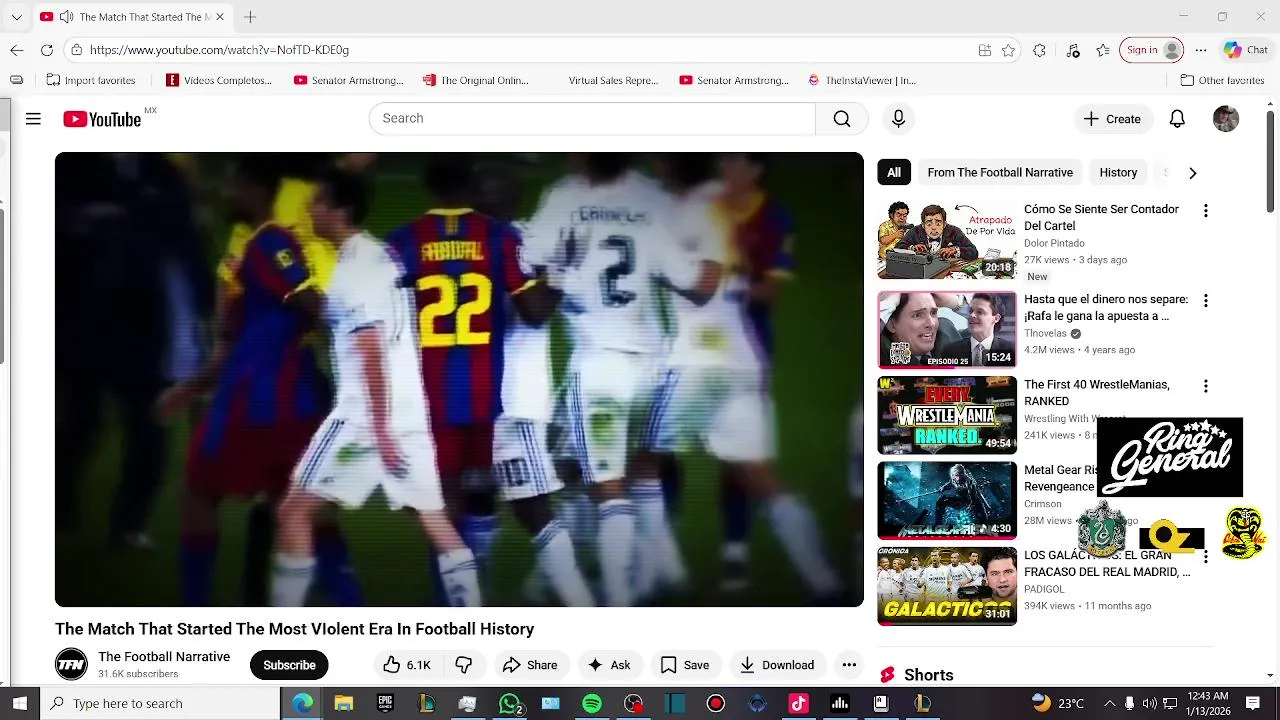
Task: Open the tab actions dropdown arrow
Action: tap(16, 17)
